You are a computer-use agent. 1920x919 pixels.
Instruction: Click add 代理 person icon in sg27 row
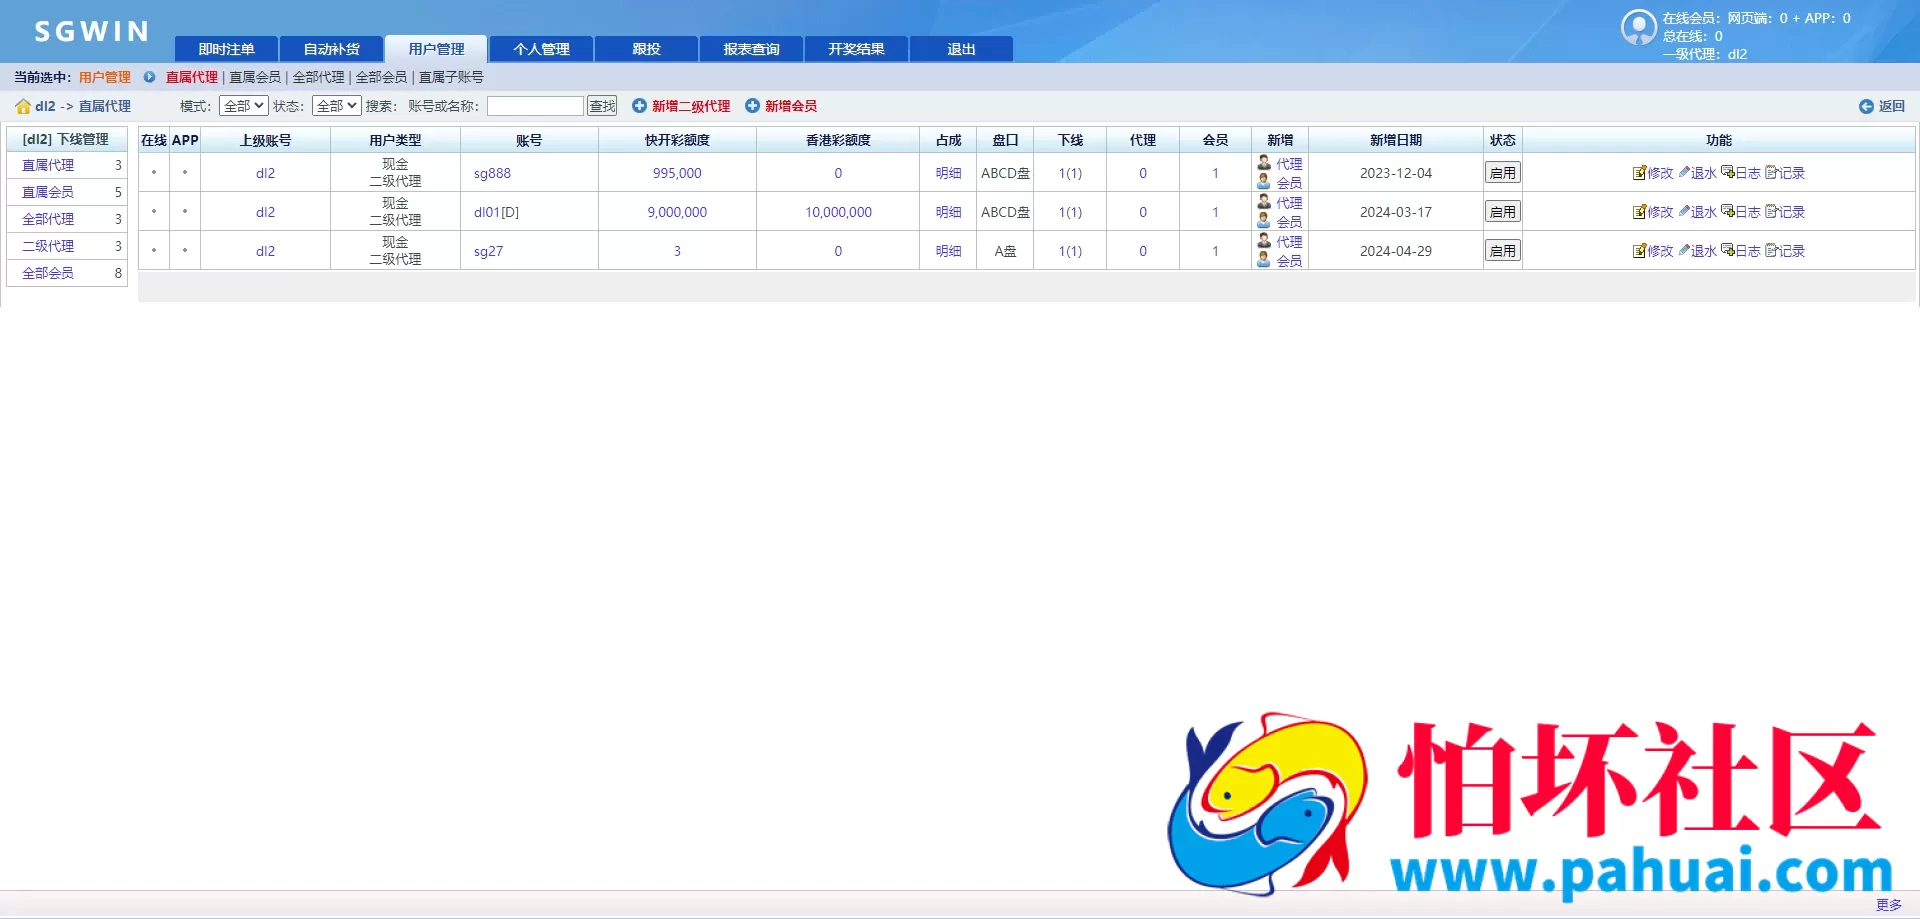click(1264, 240)
